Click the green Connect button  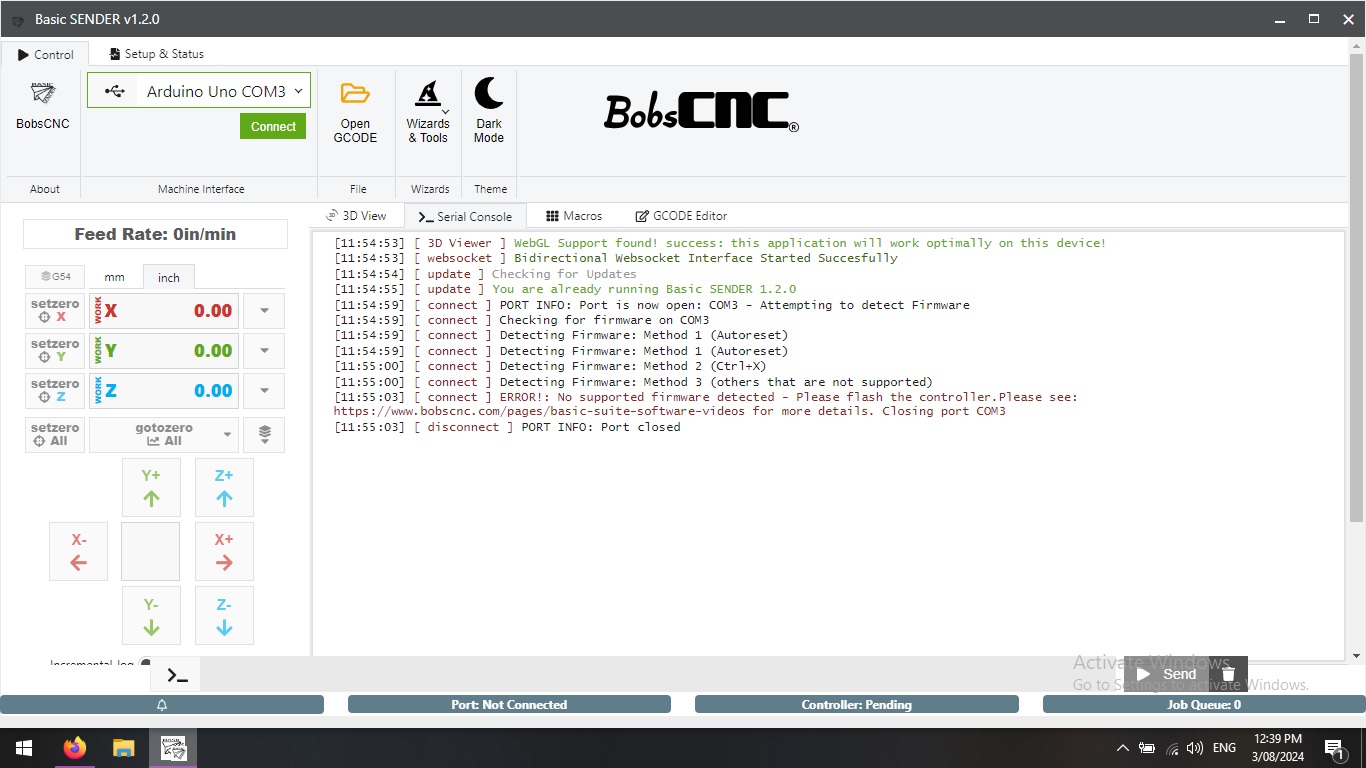coord(273,126)
